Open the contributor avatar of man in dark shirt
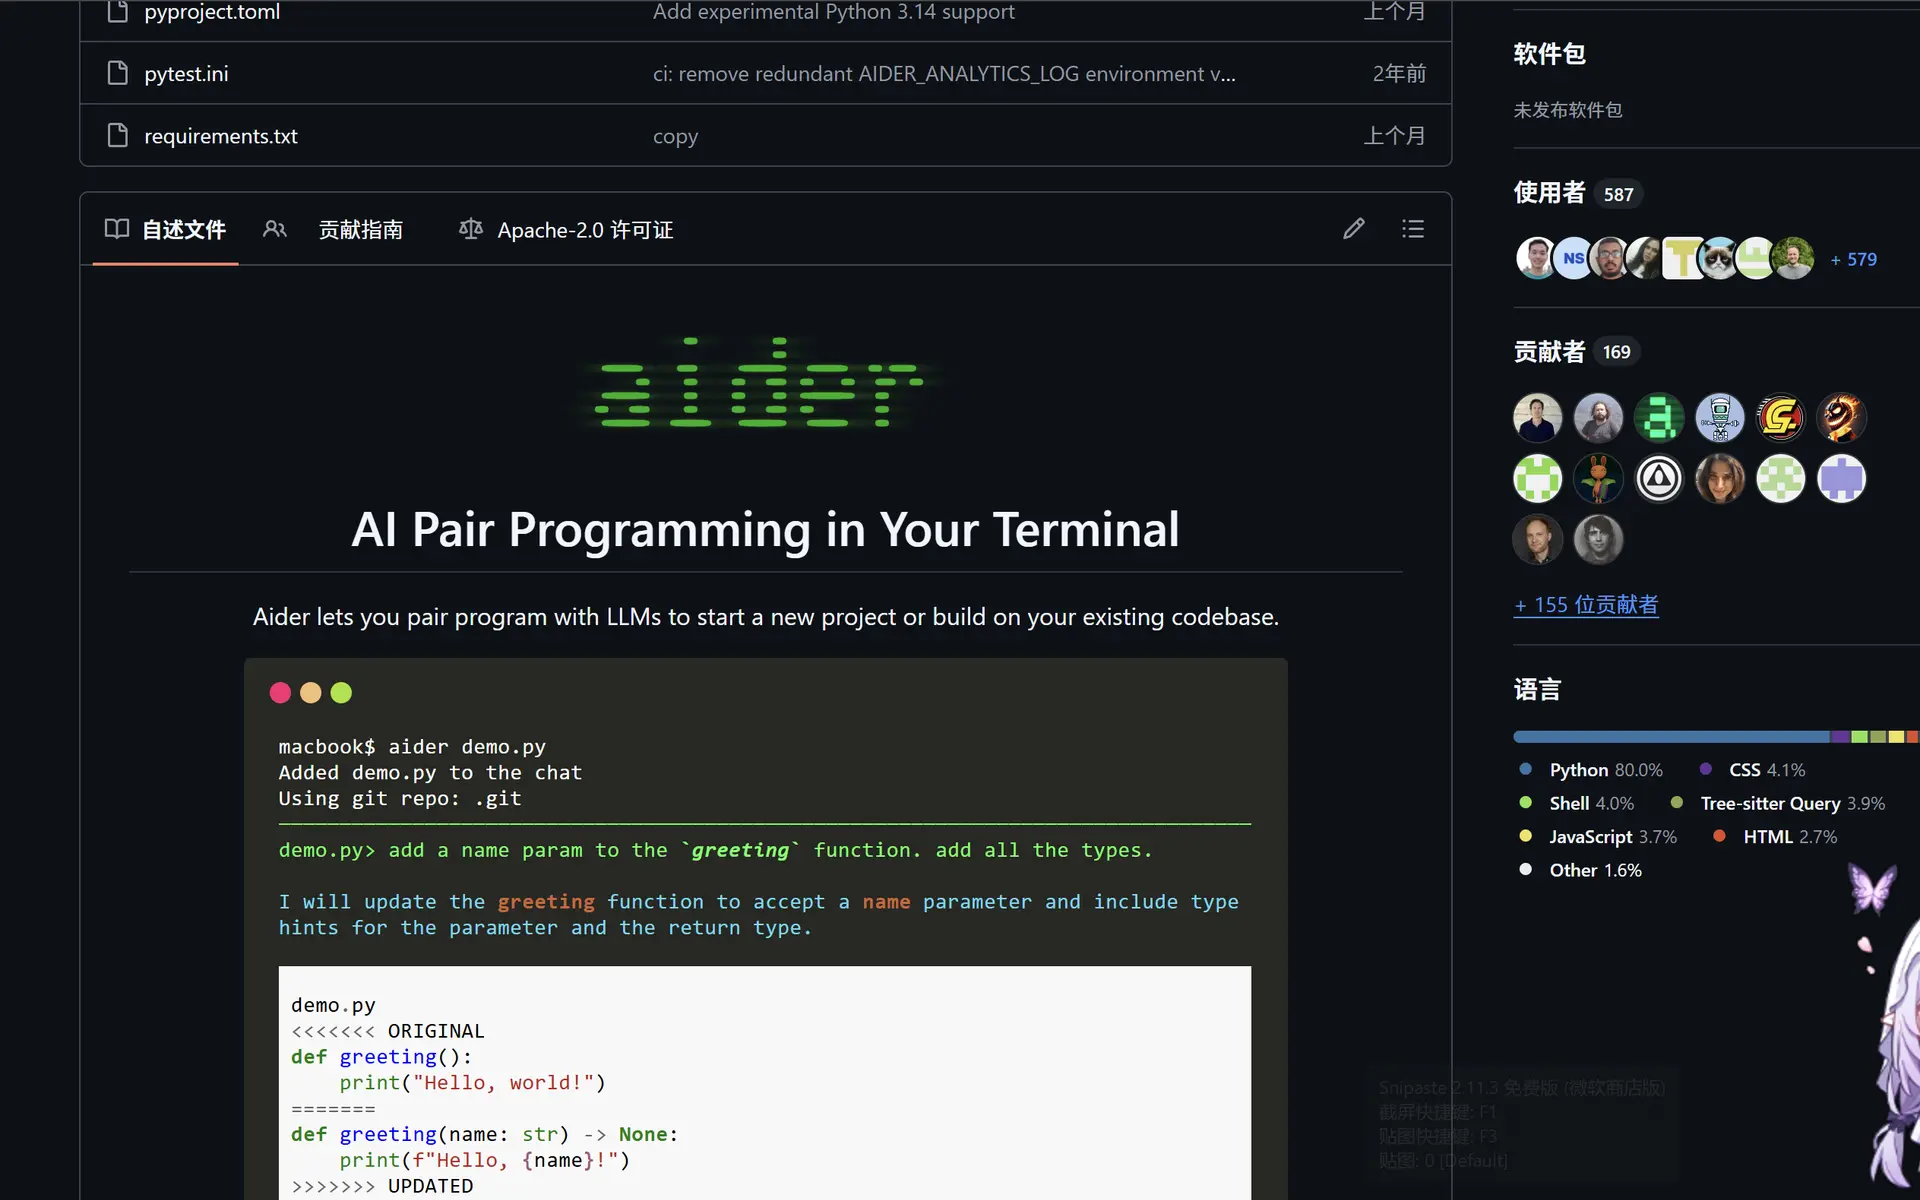This screenshot has width=1920, height=1200. (1538, 418)
